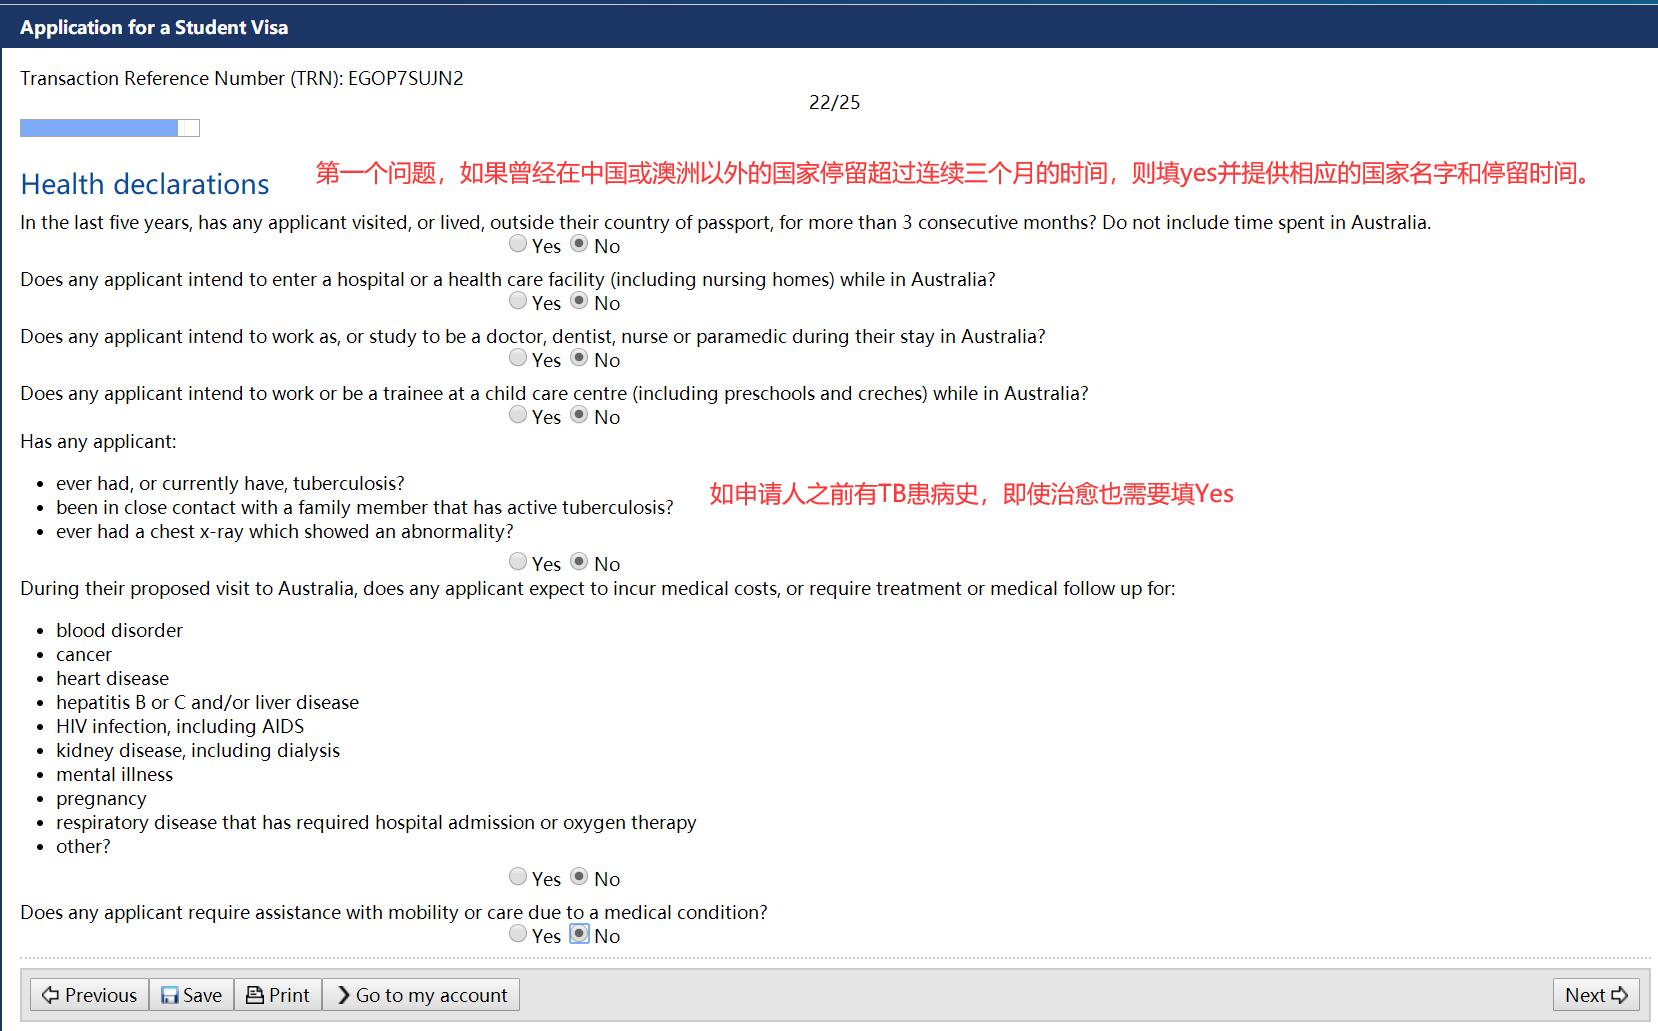Screen dimensions: 1658x1031
Task: Choose No for expected medical costs question
Action: pos(579,877)
